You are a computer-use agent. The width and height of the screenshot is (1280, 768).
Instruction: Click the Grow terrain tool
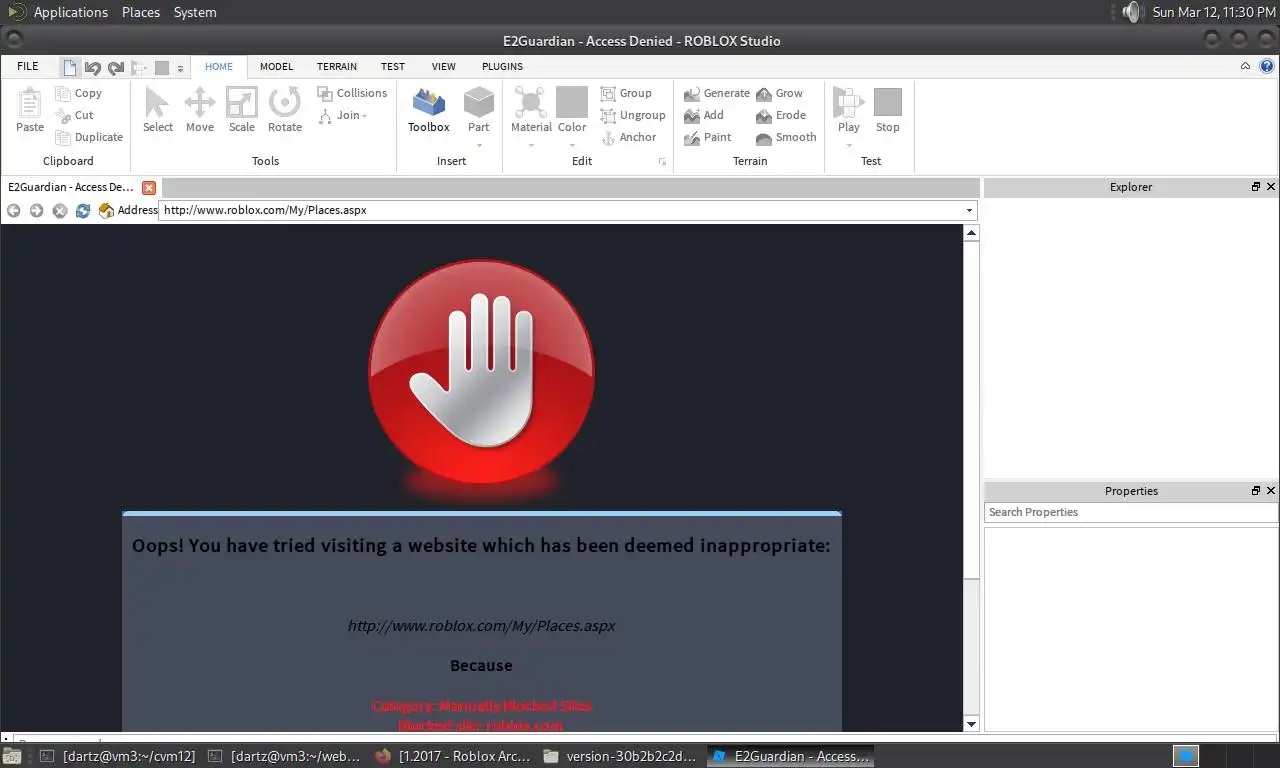click(x=779, y=93)
